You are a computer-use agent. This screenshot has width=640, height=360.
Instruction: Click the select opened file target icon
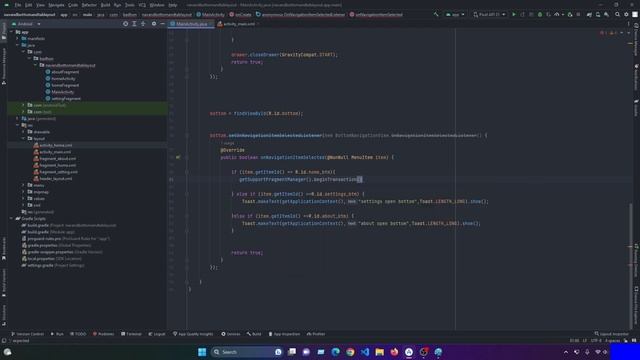(125, 24)
